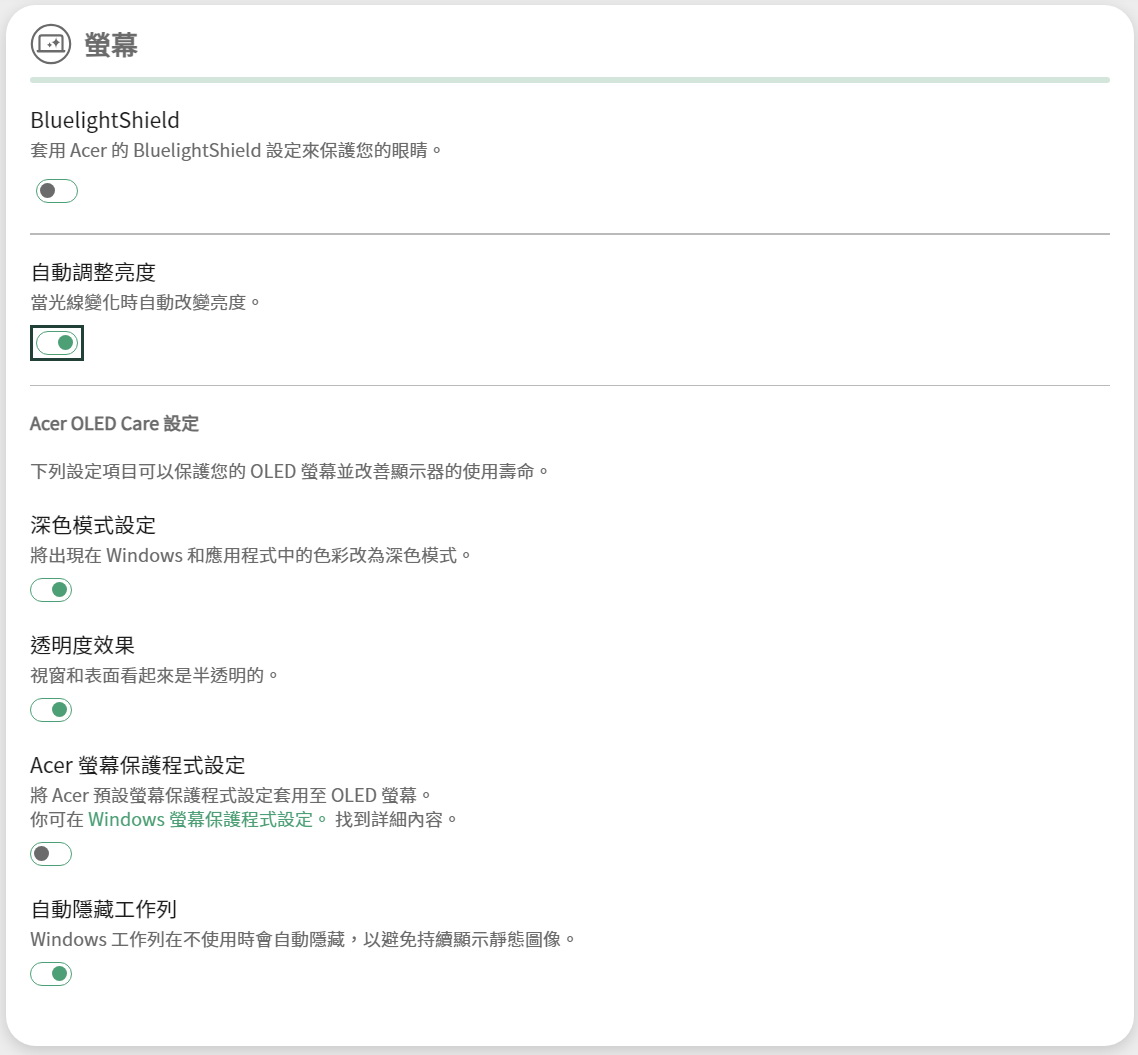
Task: Click the 深色模式設定 heading
Action: (x=93, y=525)
